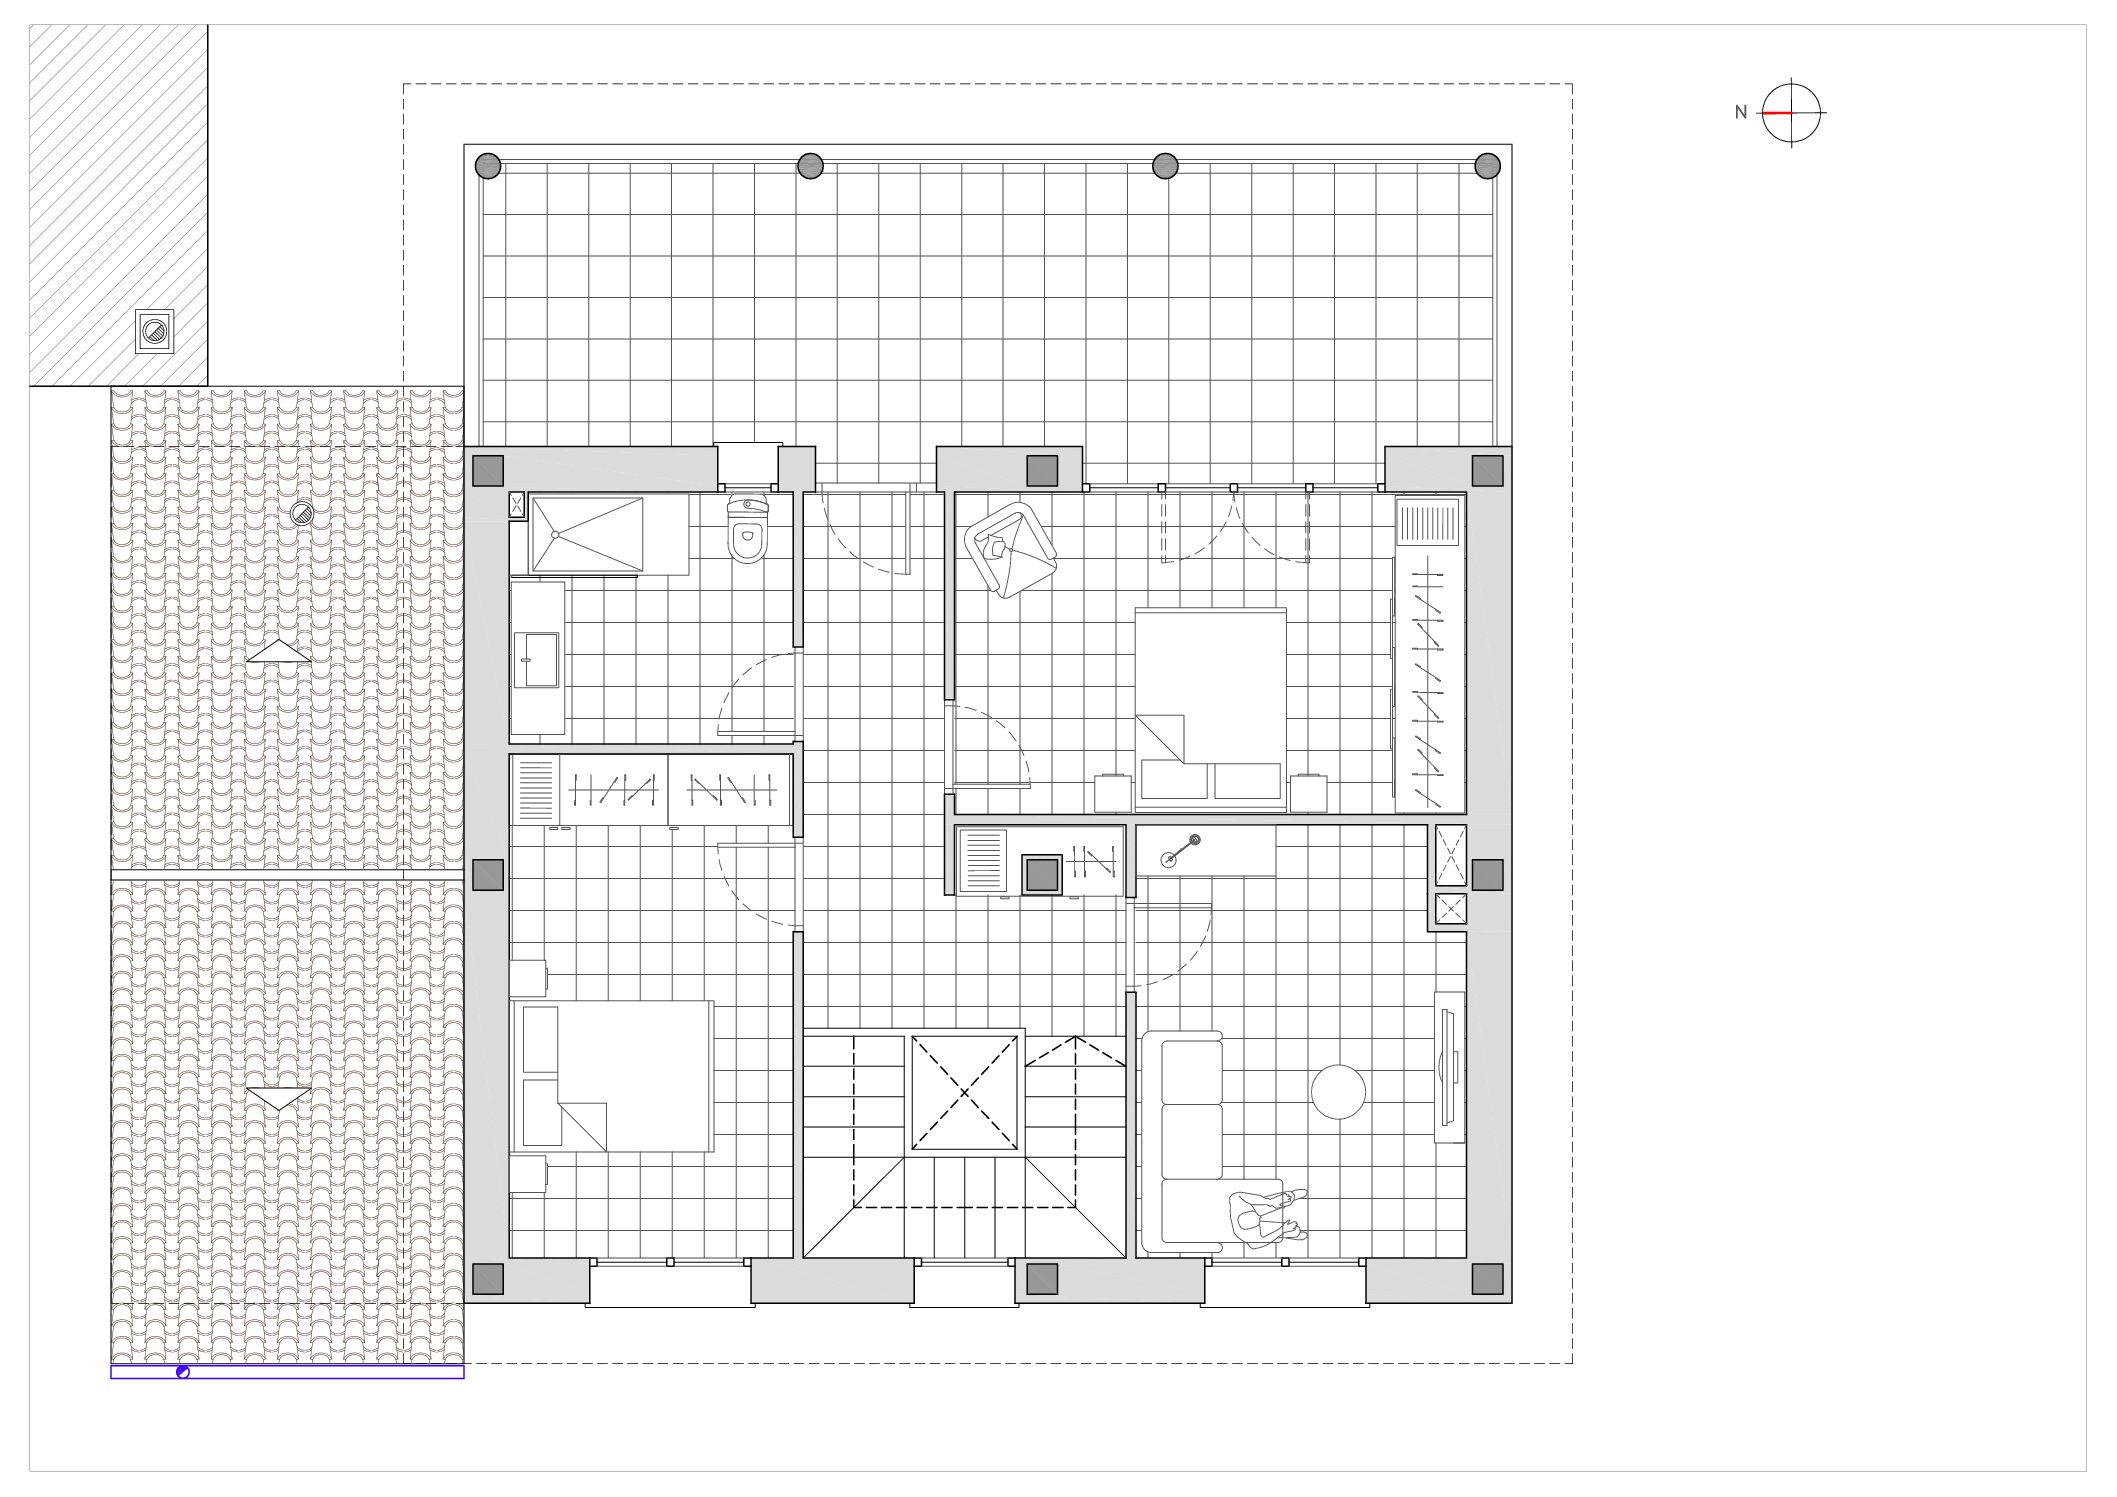This screenshot has width=2117, height=1497.
Task: Select the toilet symbol in the bathroom
Action: pos(748,528)
